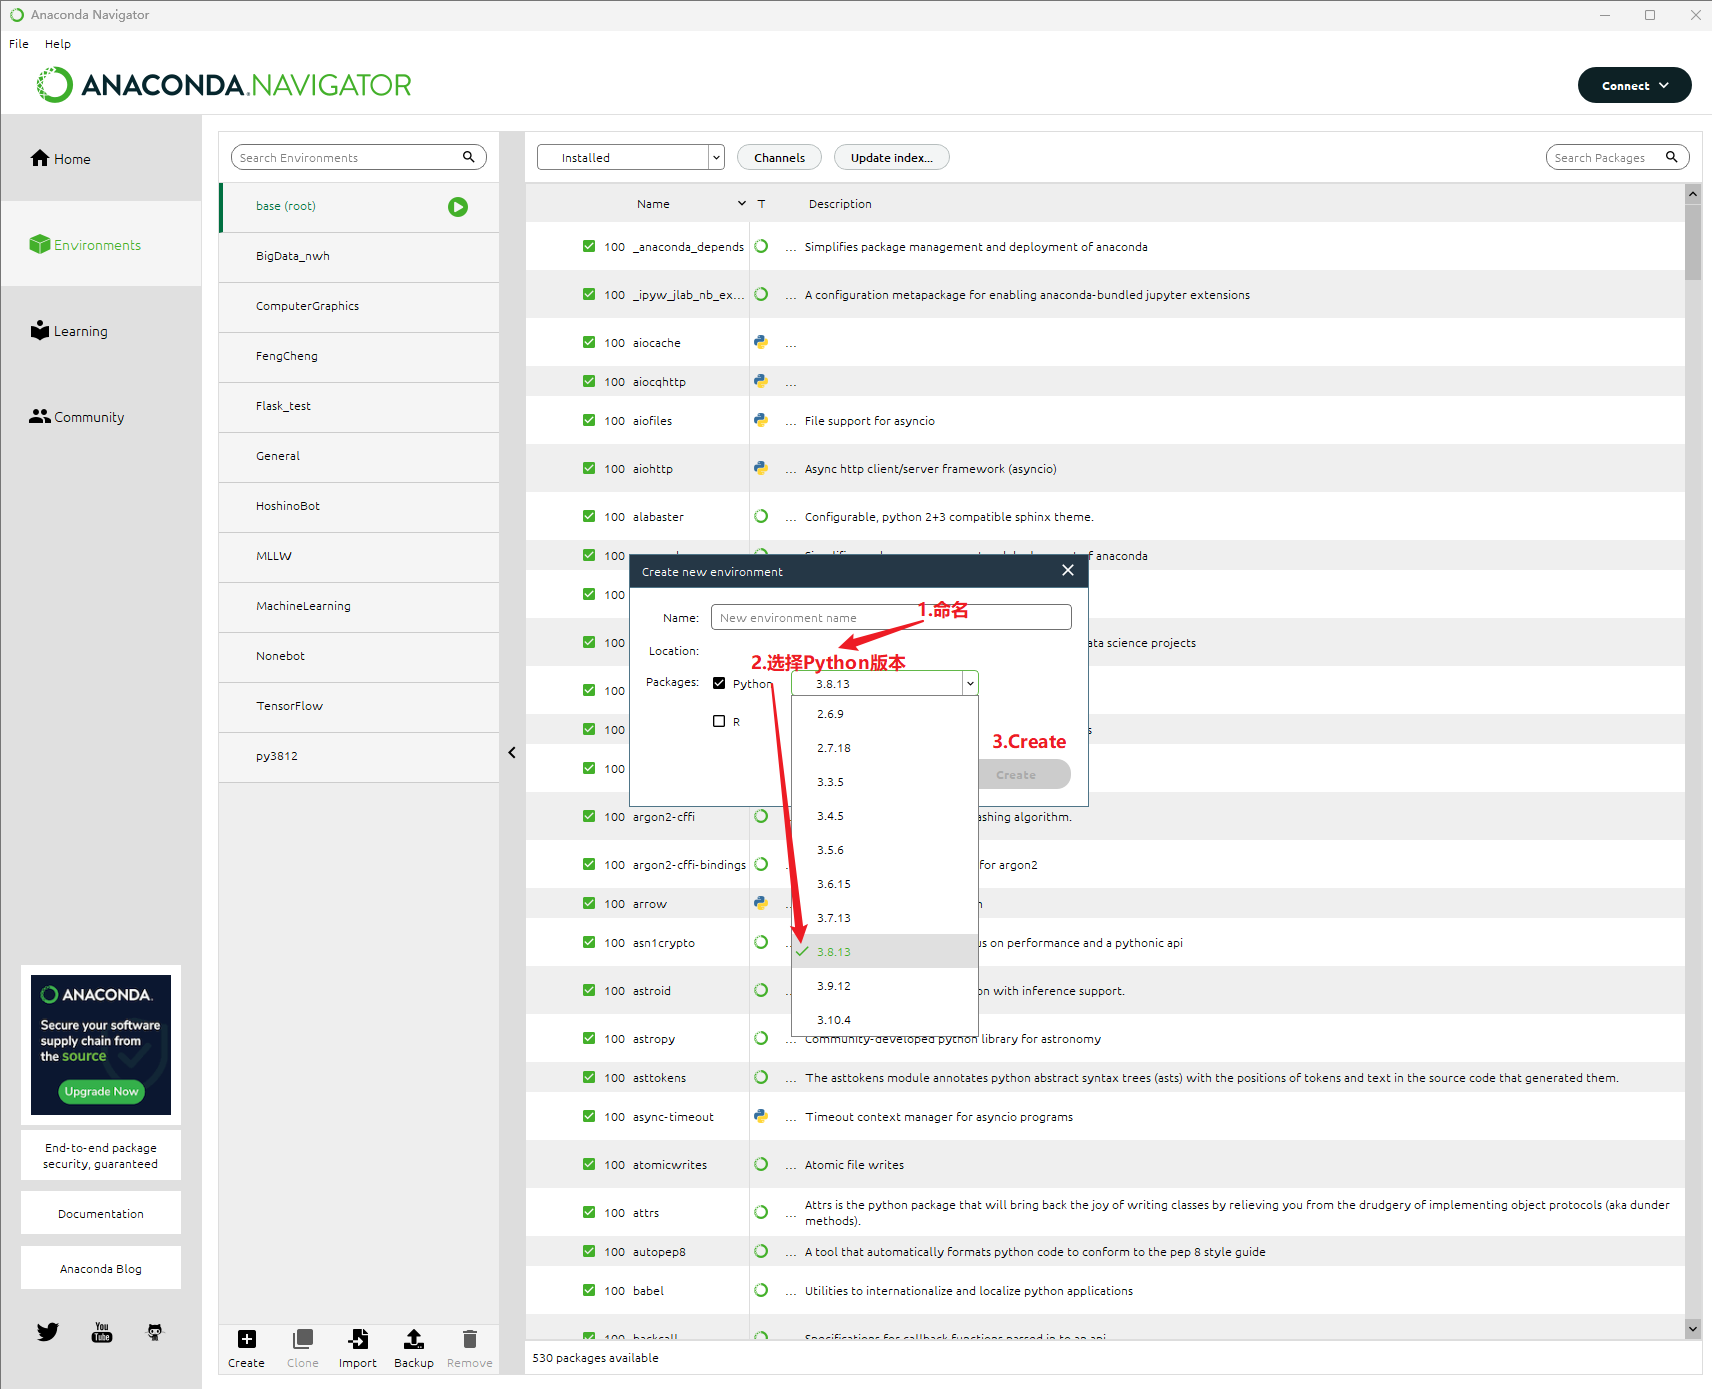The width and height of the screenshot is (1712, 1389).
Task: Collapse the environments panel with the arrow
Action: point(512,752)
